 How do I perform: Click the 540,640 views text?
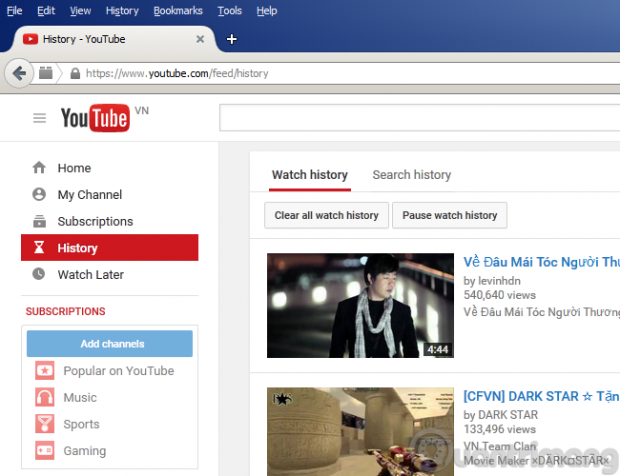point(499,295)
